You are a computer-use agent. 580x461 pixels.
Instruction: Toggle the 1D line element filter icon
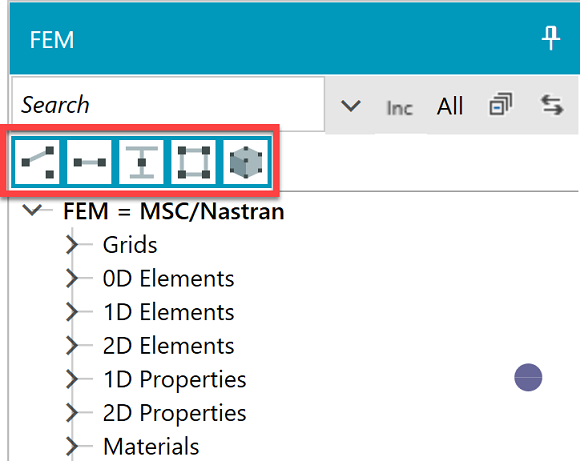click(90, 162)
